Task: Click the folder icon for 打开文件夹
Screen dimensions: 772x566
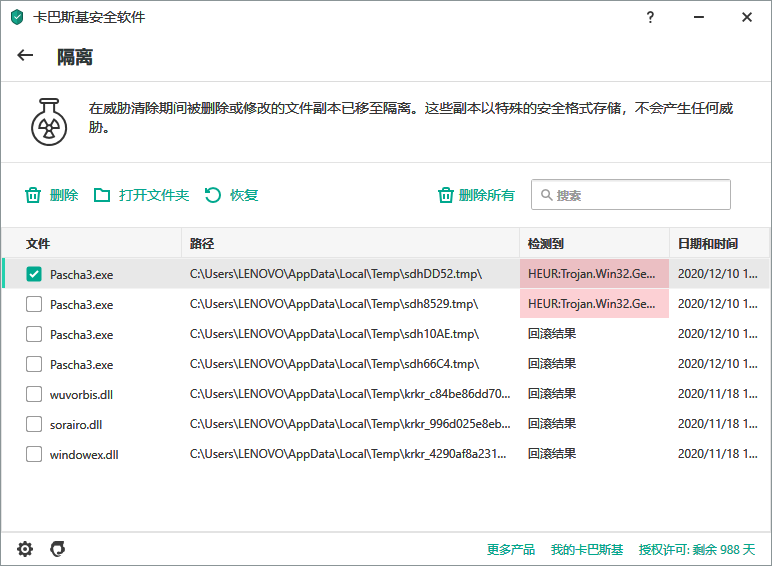Action: point(102,195)
